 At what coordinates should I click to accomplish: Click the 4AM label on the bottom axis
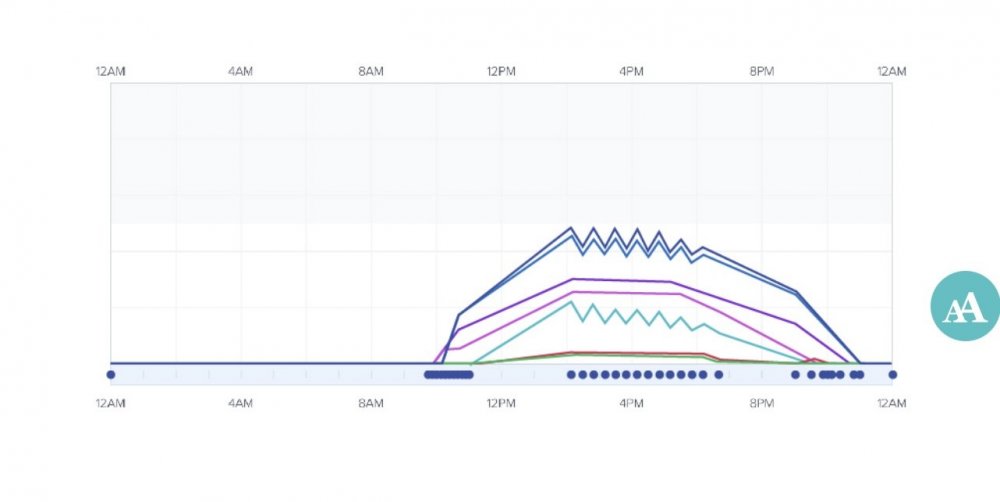pos(240,403)
